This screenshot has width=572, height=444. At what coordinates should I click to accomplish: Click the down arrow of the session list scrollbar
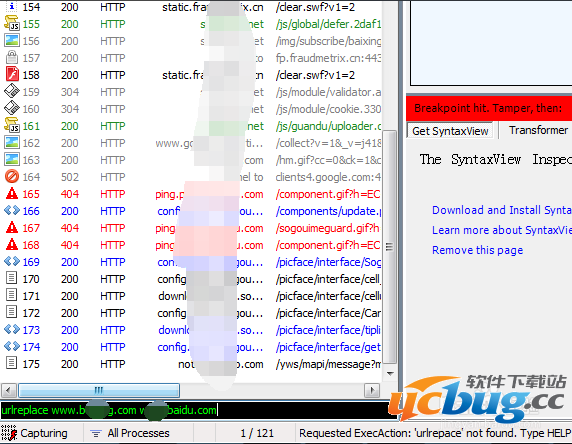coord(390,373)
